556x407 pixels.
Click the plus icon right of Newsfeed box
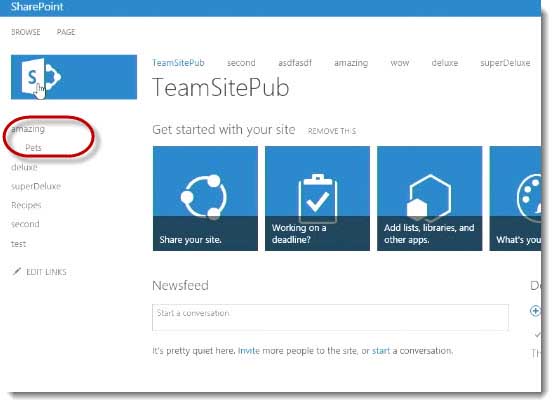point(535,311)
